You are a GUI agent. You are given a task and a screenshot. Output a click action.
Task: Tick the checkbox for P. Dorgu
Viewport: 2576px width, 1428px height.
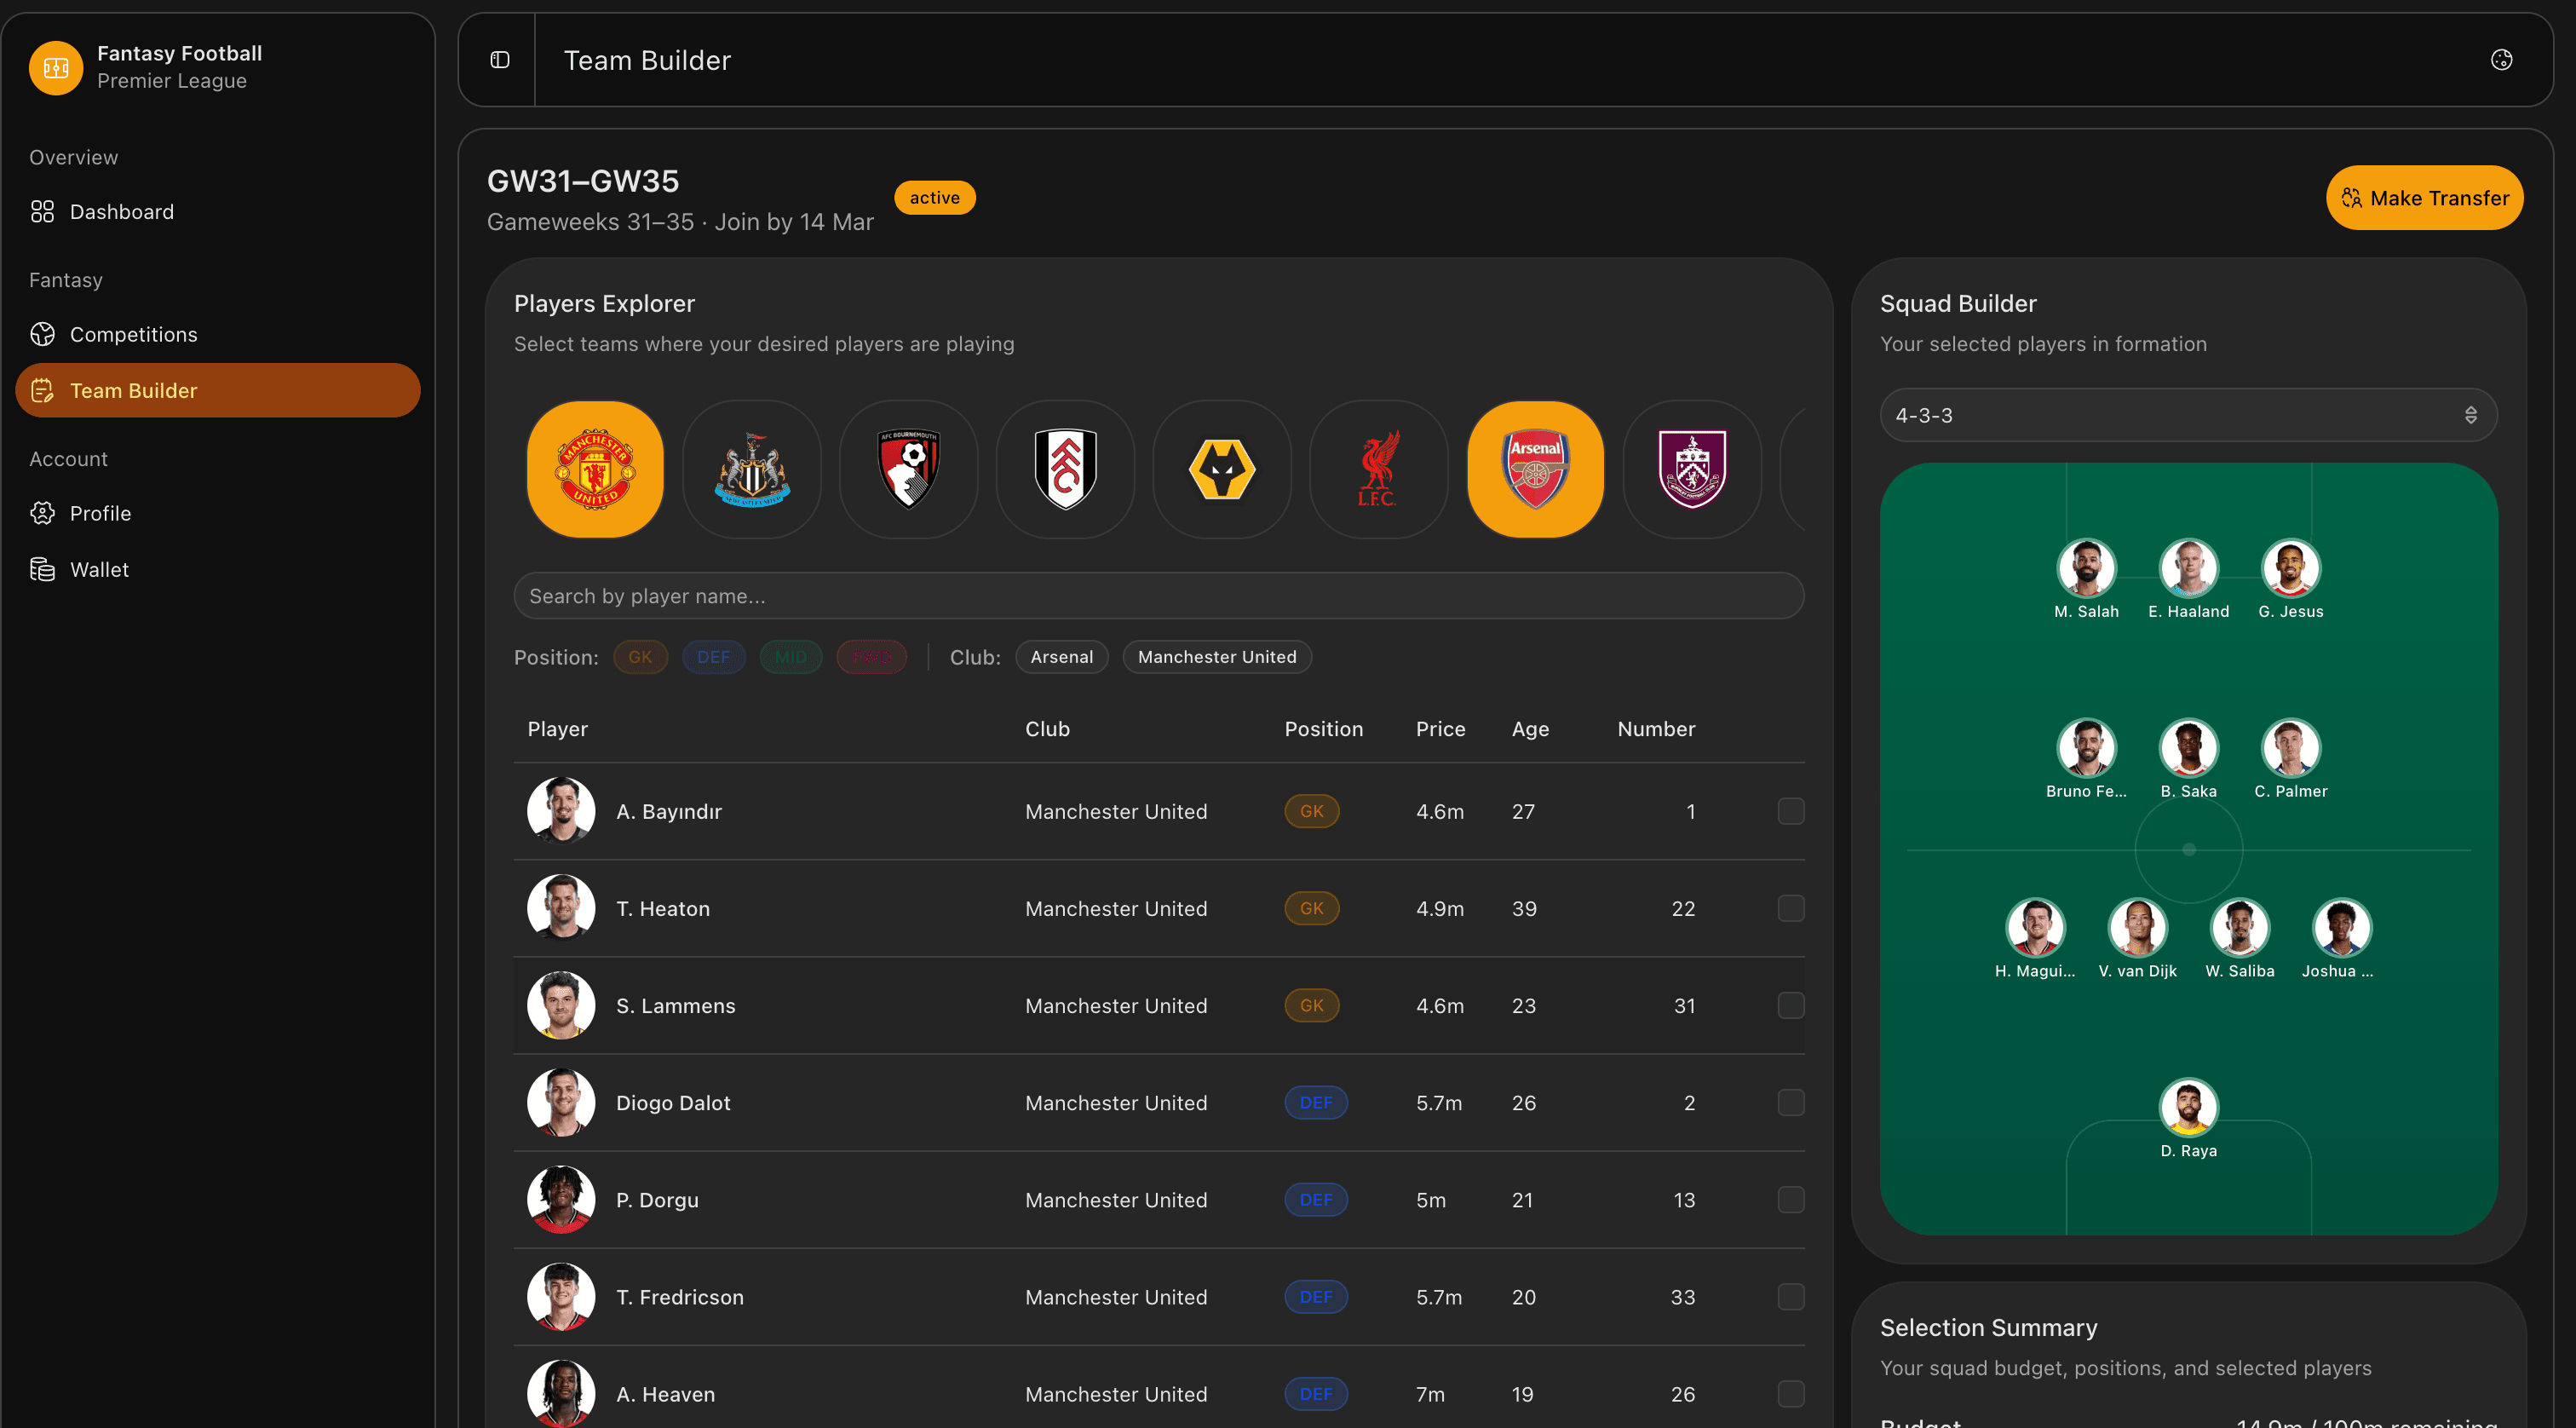point(1790,1199)
